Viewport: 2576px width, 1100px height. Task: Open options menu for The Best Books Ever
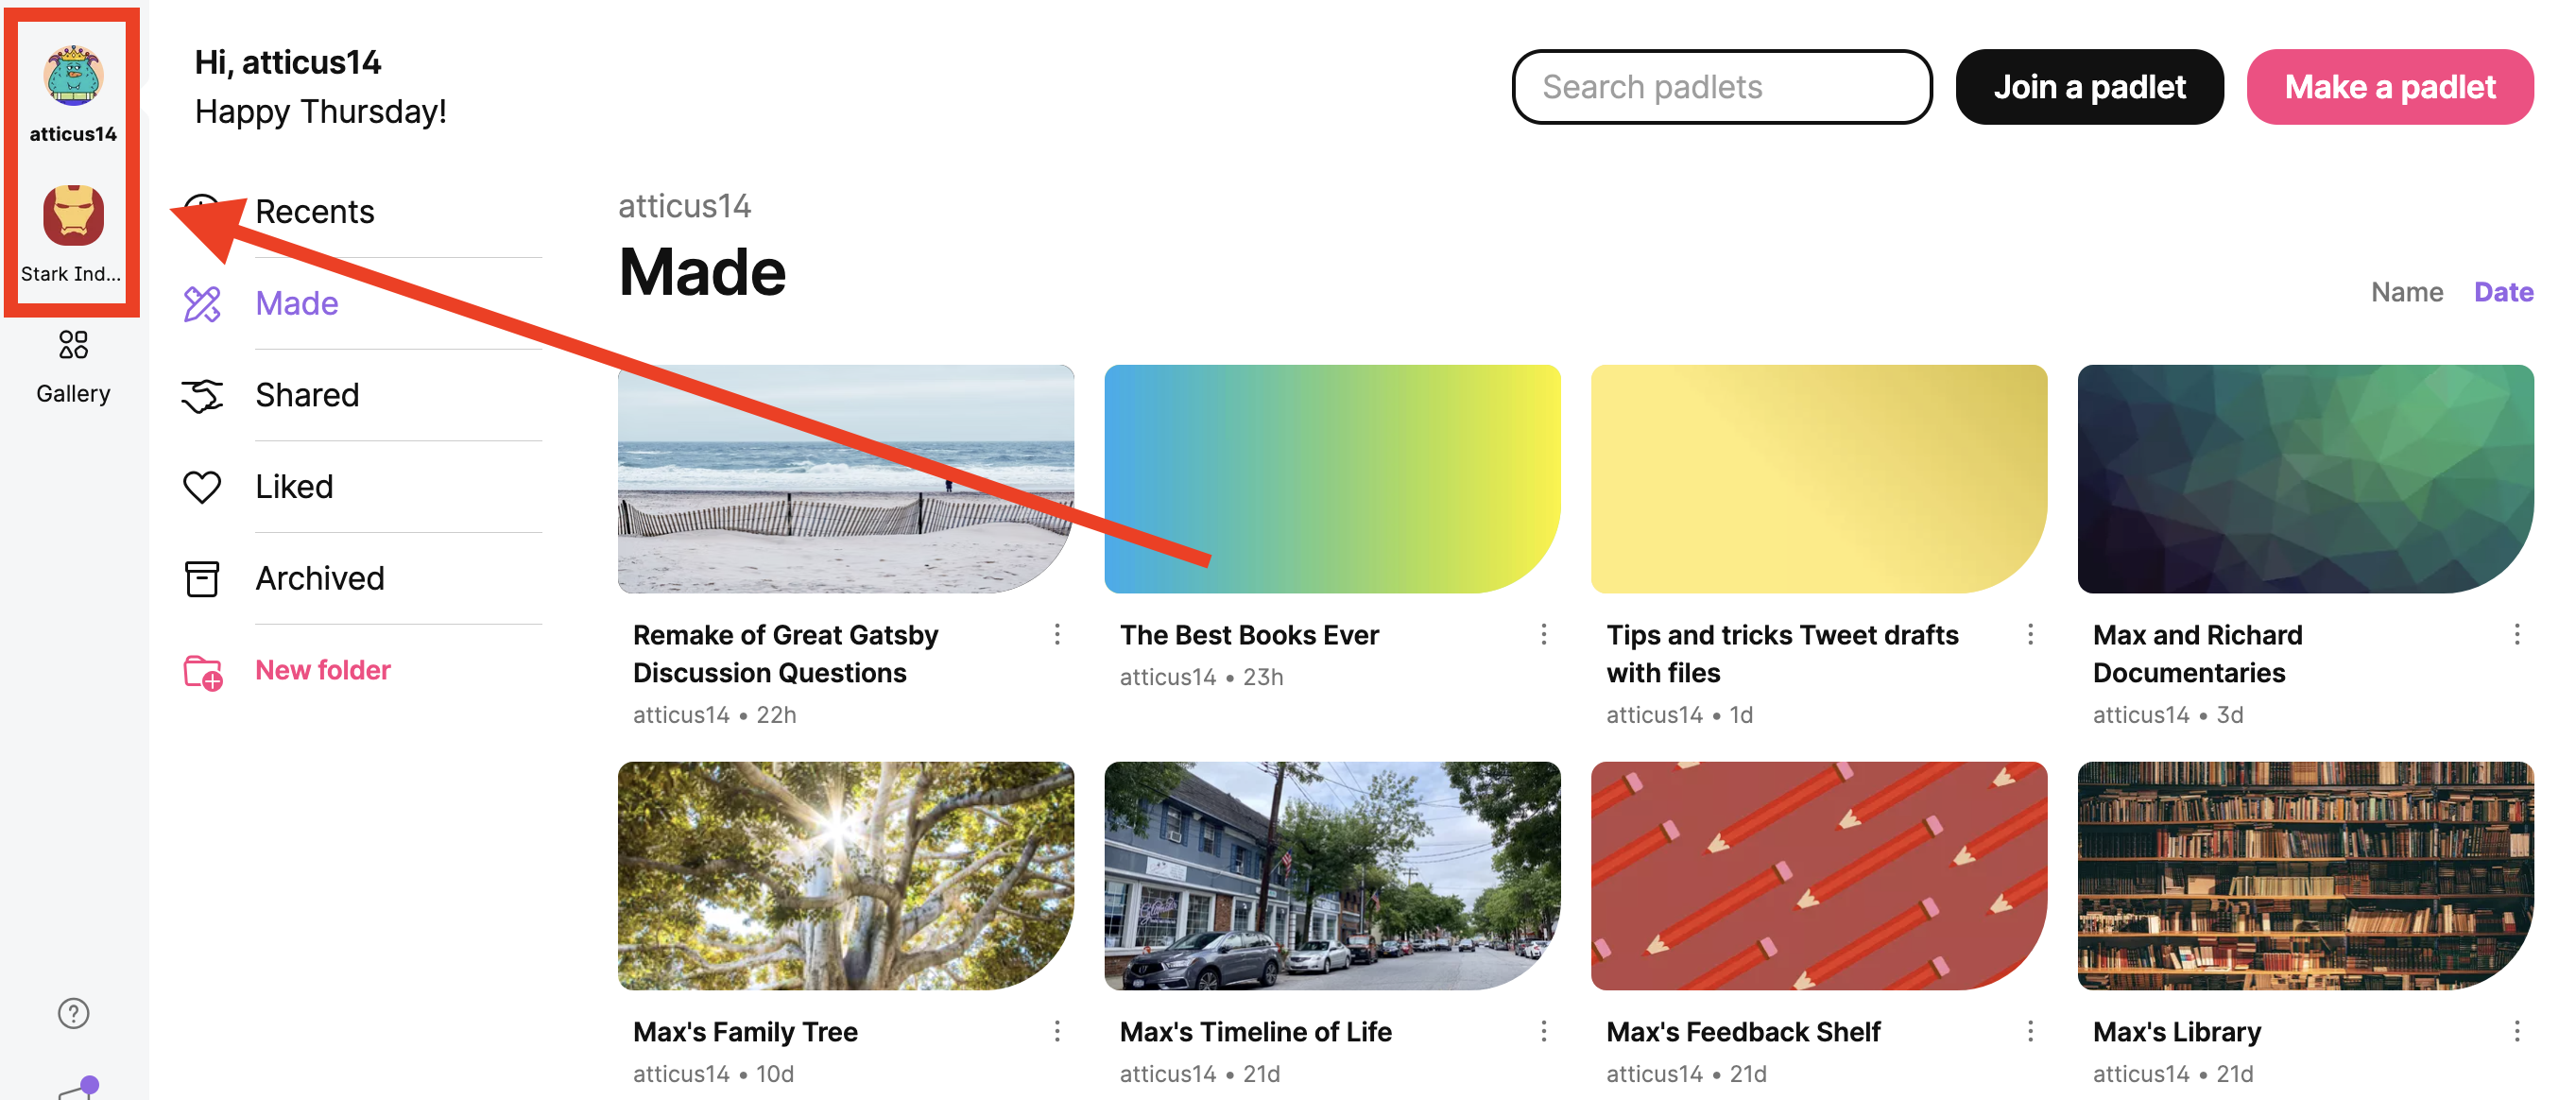1544,634
